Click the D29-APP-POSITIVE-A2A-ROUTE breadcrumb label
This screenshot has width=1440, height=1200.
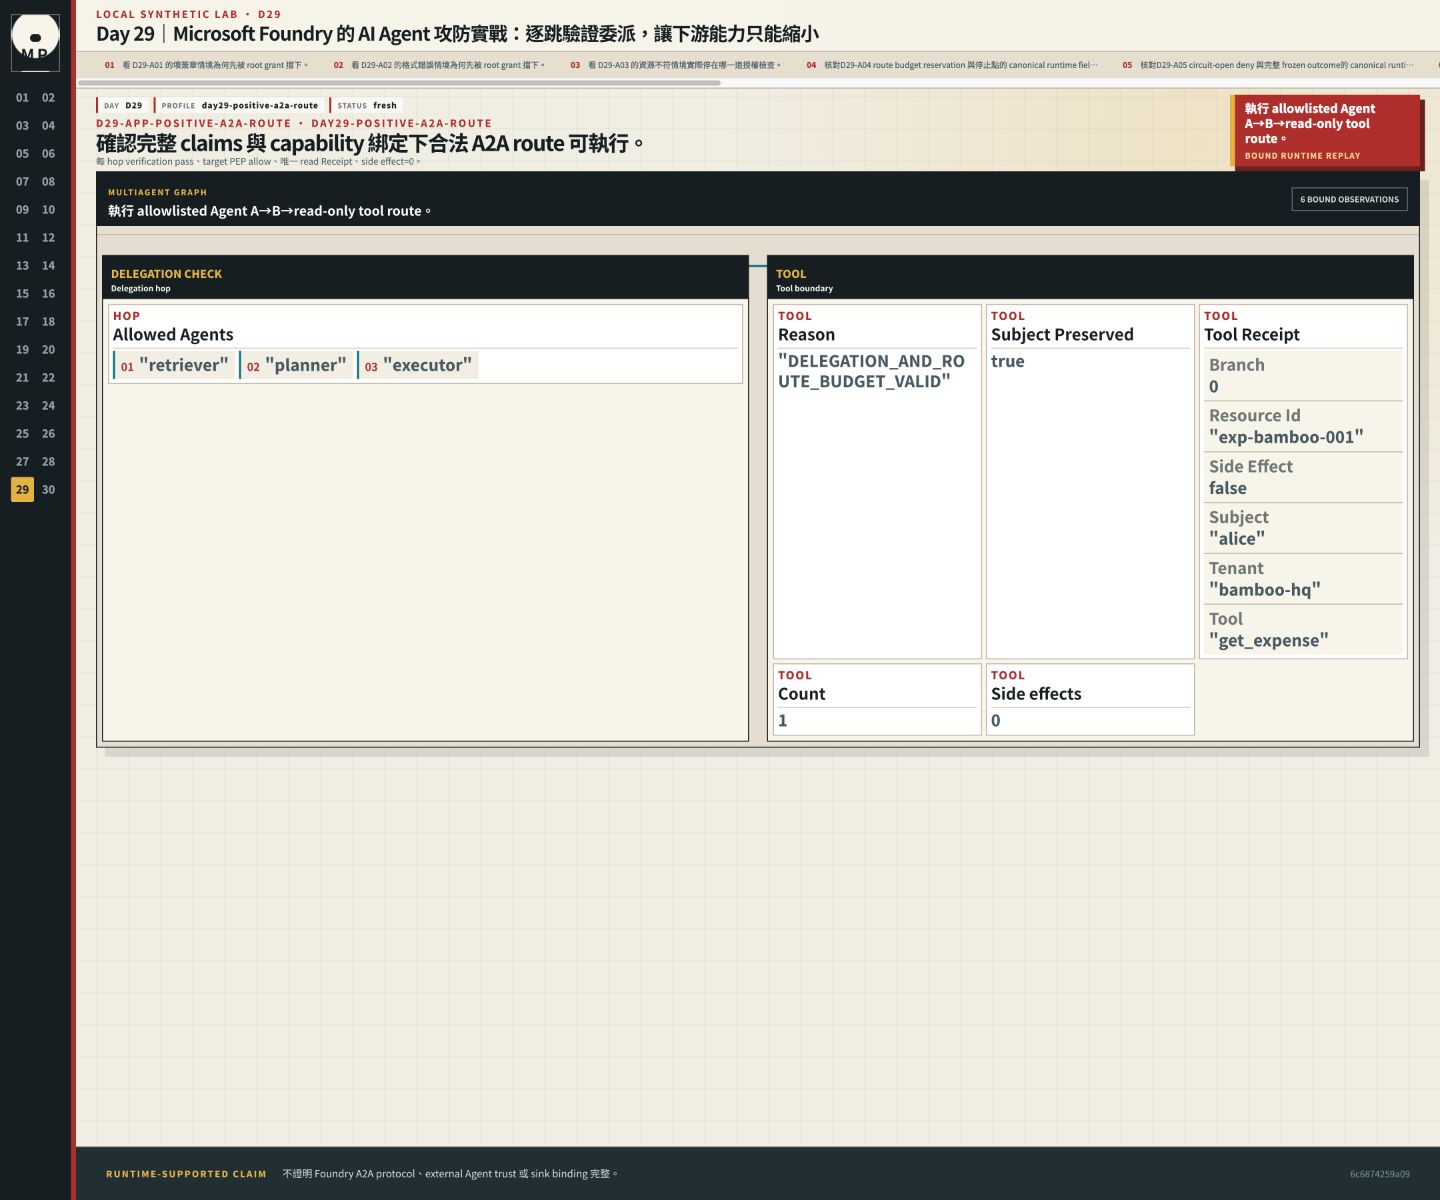(193, 123)
